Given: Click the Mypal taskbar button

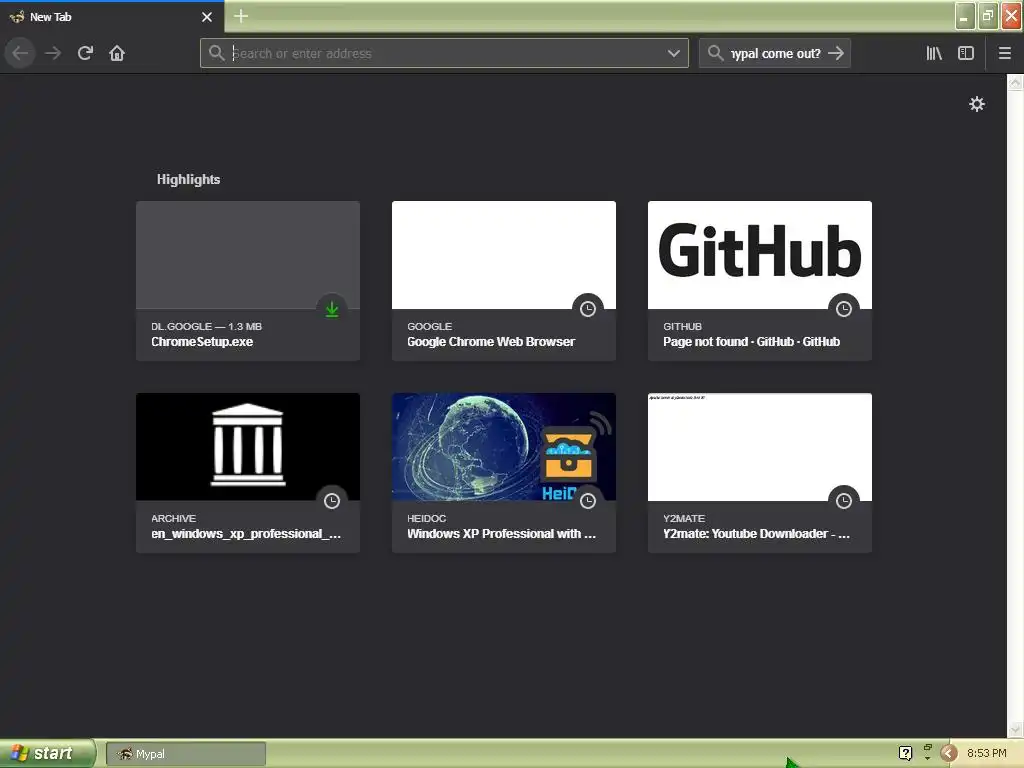Looking at the screenshot, I should coord(185,754).
